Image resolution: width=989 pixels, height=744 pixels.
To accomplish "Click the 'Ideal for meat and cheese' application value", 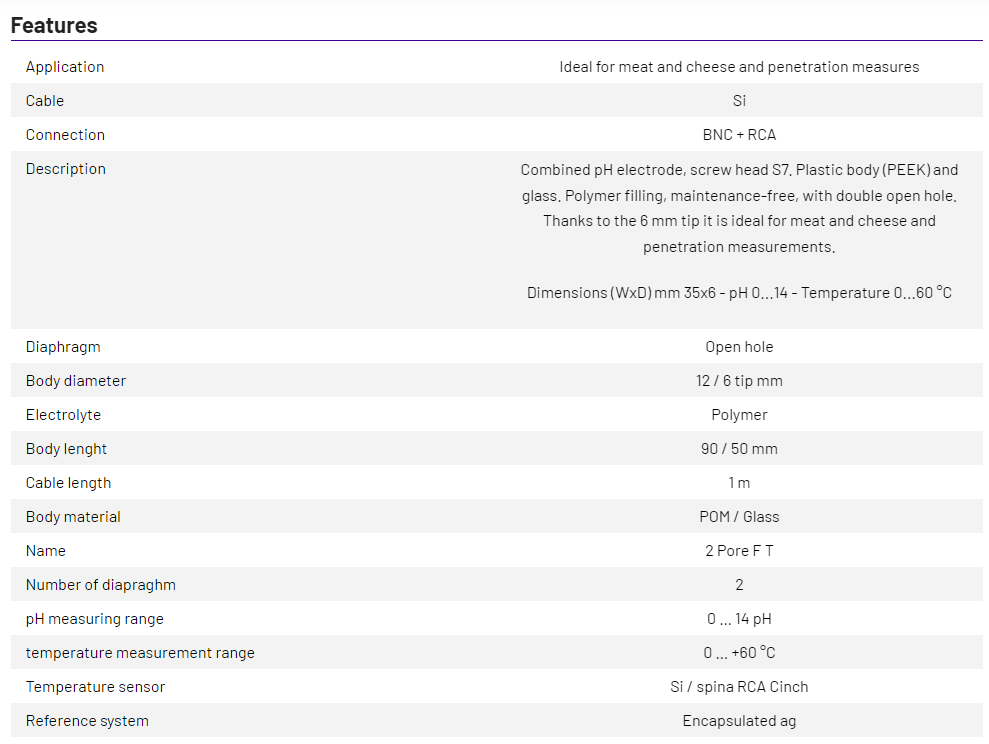I will point(739,67).
